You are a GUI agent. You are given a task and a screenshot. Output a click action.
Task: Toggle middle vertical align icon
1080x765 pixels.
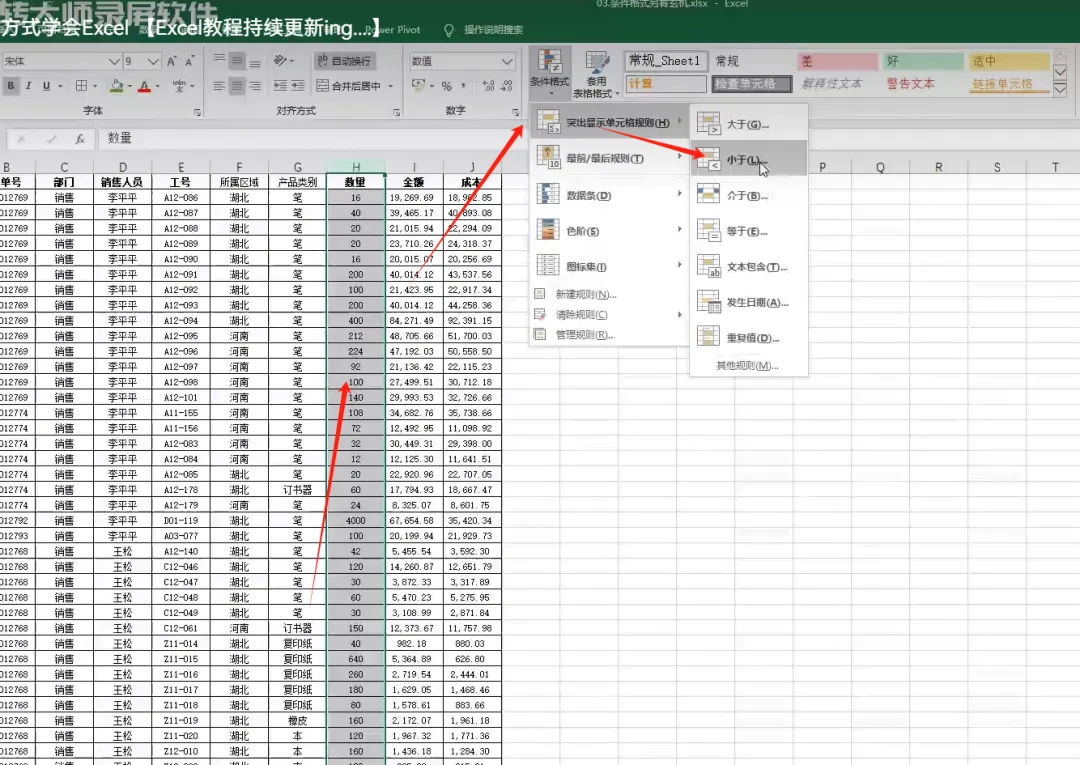click(237, 61)
